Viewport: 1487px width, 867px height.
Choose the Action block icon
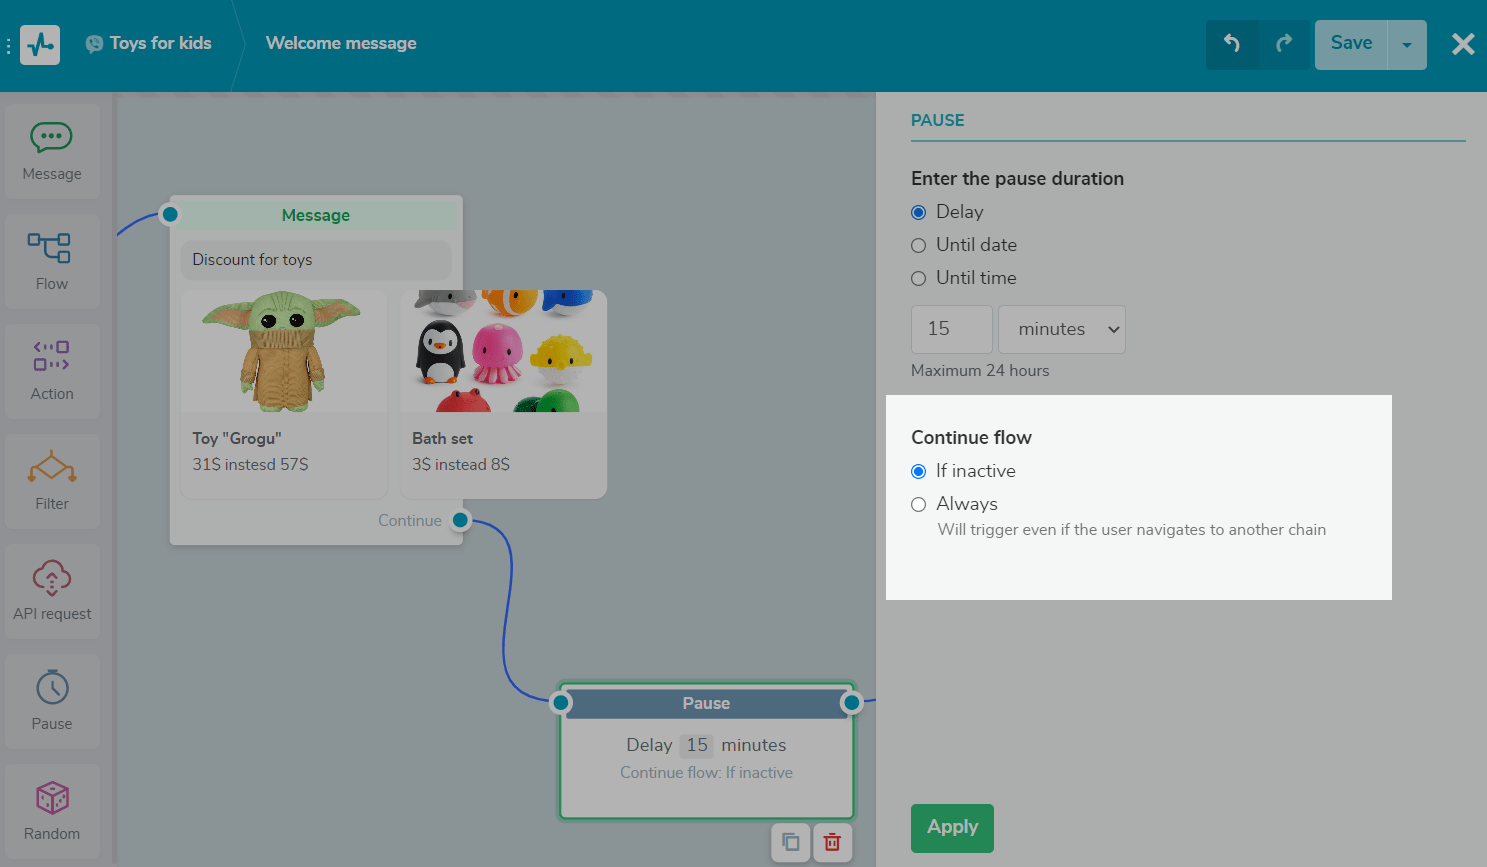pos(52,371)
